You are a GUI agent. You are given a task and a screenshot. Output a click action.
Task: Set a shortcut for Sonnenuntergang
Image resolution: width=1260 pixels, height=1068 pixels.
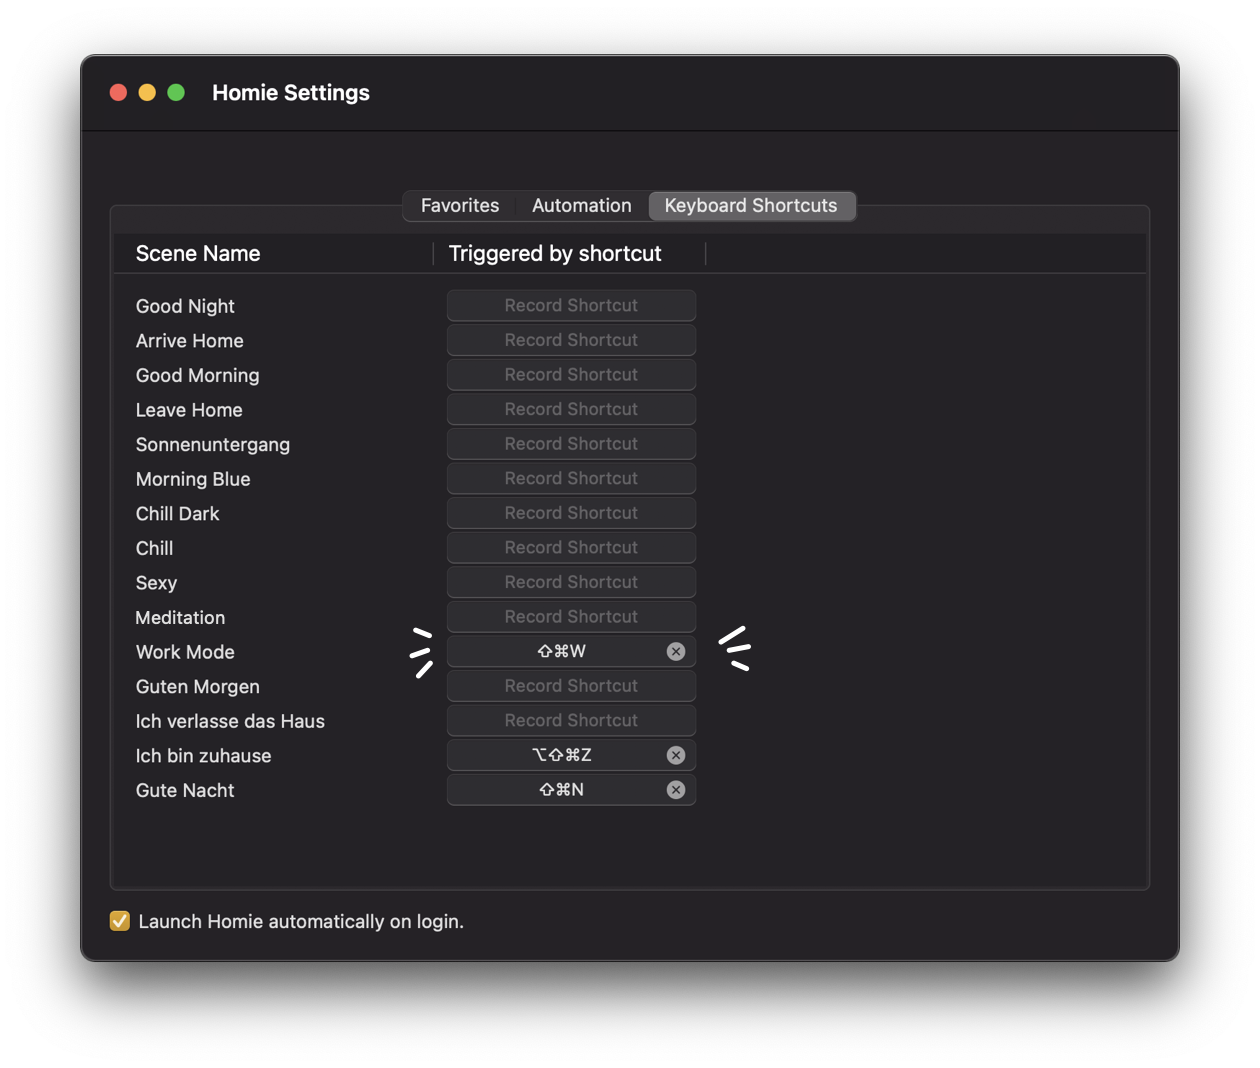571,444
